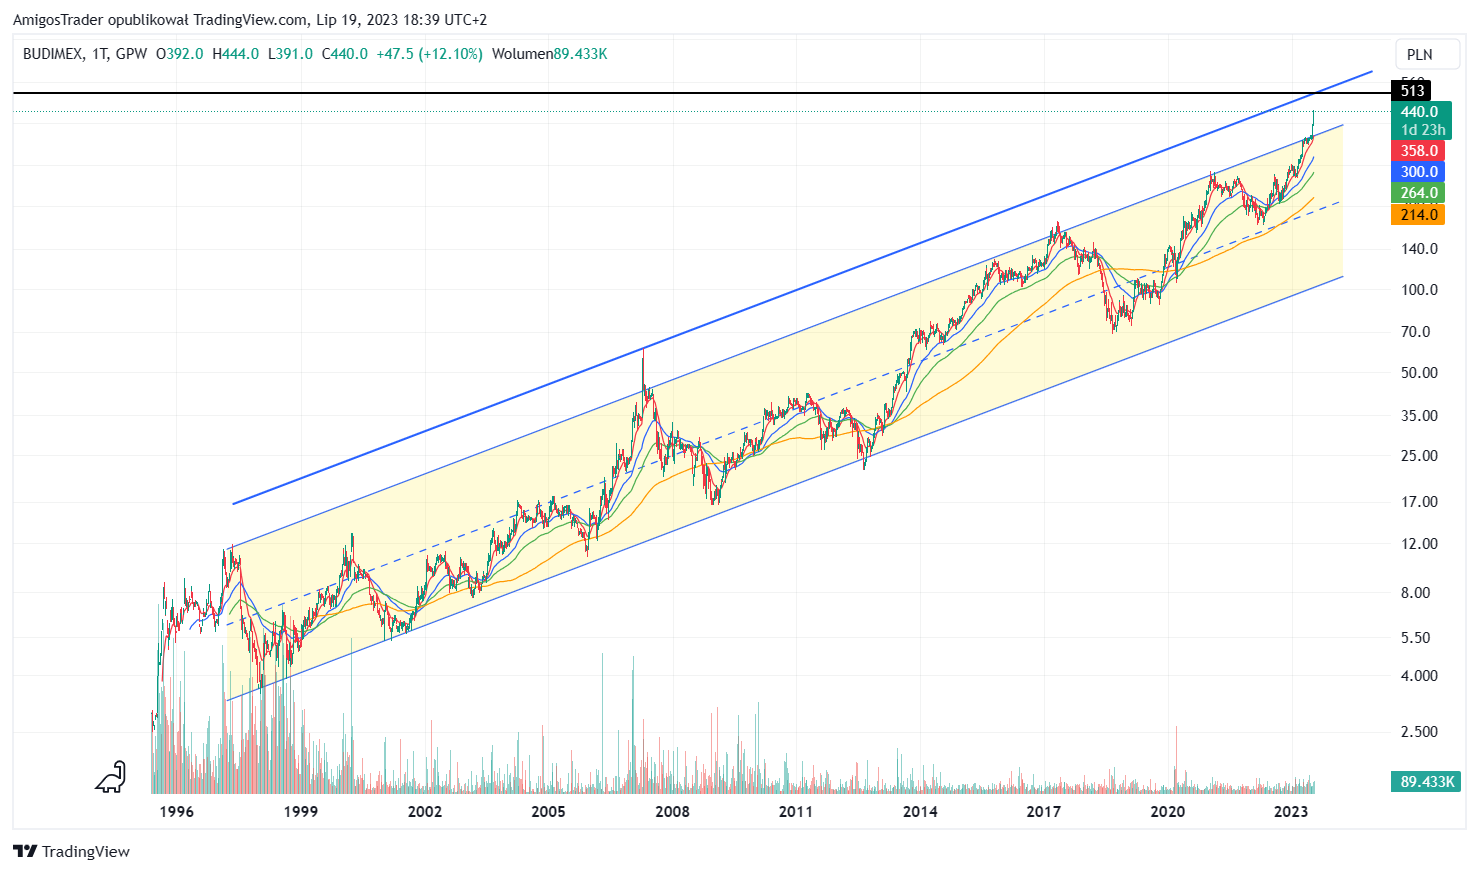
Task: Click the L391.0 low value in legend
Action: click(x=290, y=54)
